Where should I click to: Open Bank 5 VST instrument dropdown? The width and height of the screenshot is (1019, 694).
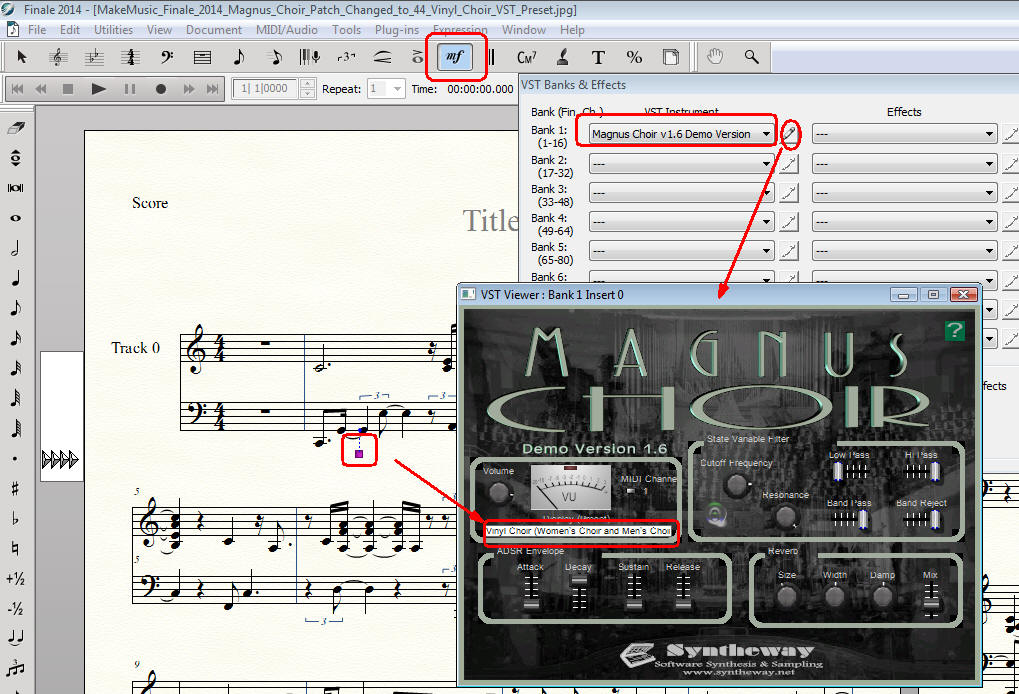click(x=681, y=251)
